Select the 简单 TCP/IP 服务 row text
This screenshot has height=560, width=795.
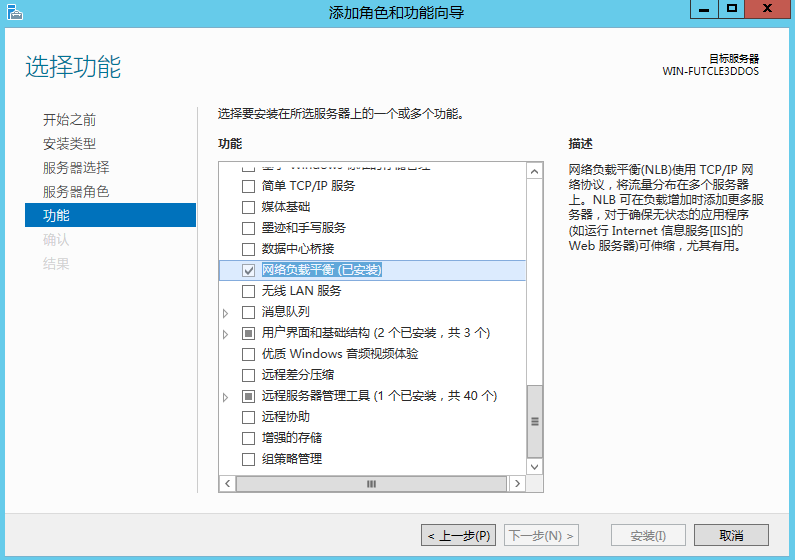tap(308, 186)
